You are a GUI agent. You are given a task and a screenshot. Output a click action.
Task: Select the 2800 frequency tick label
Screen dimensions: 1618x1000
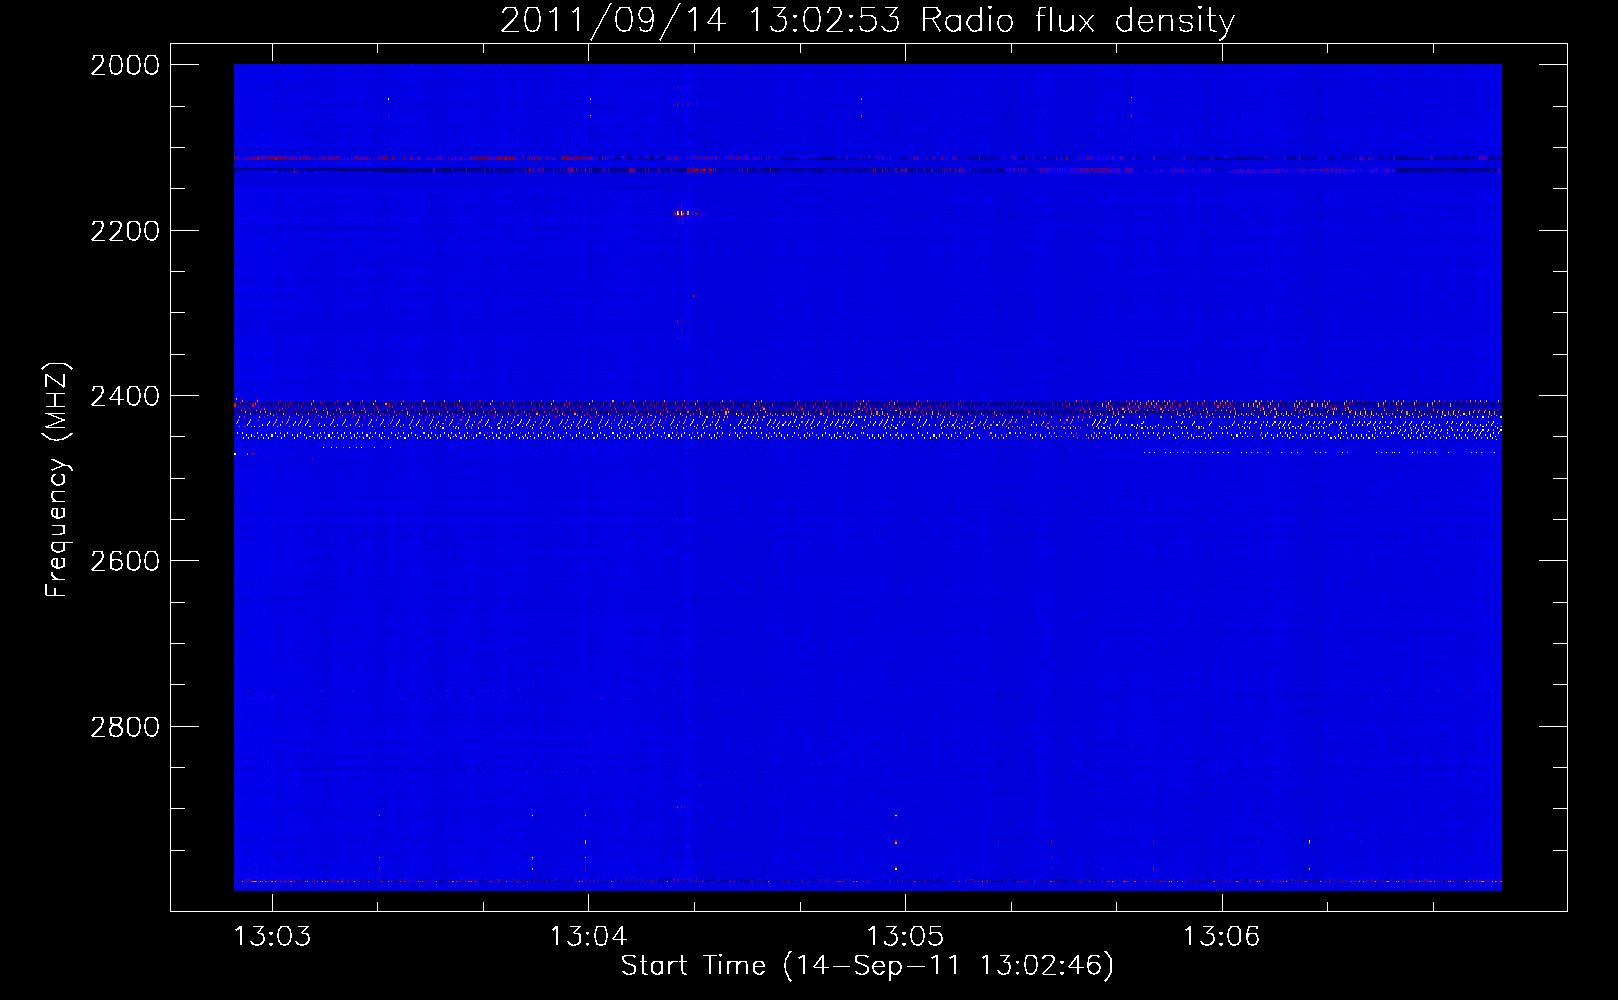pos(125,727)
